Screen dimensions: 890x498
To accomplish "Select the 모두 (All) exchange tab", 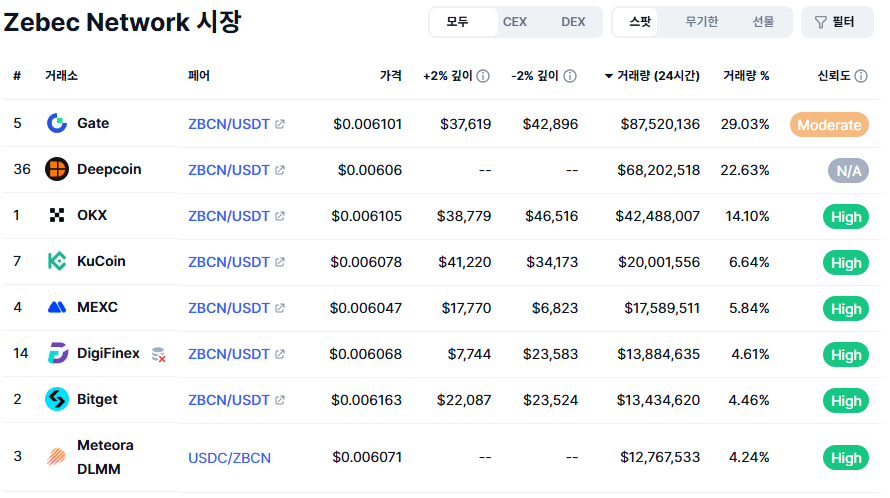I will pyautogui.click(x=464, y=22).
